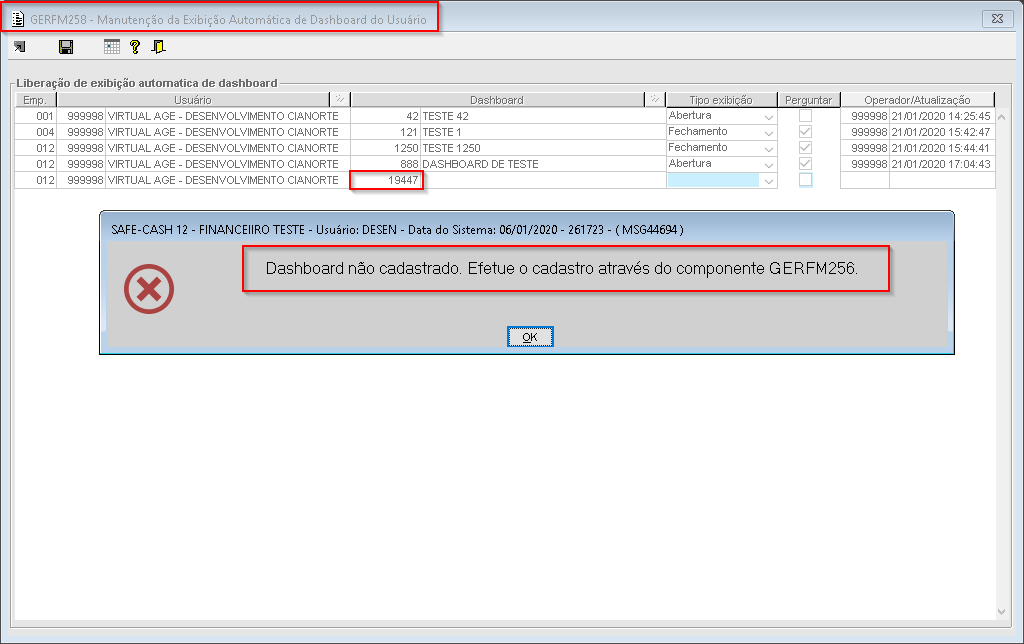Click the Emp. cell 004

coord(36,132)
